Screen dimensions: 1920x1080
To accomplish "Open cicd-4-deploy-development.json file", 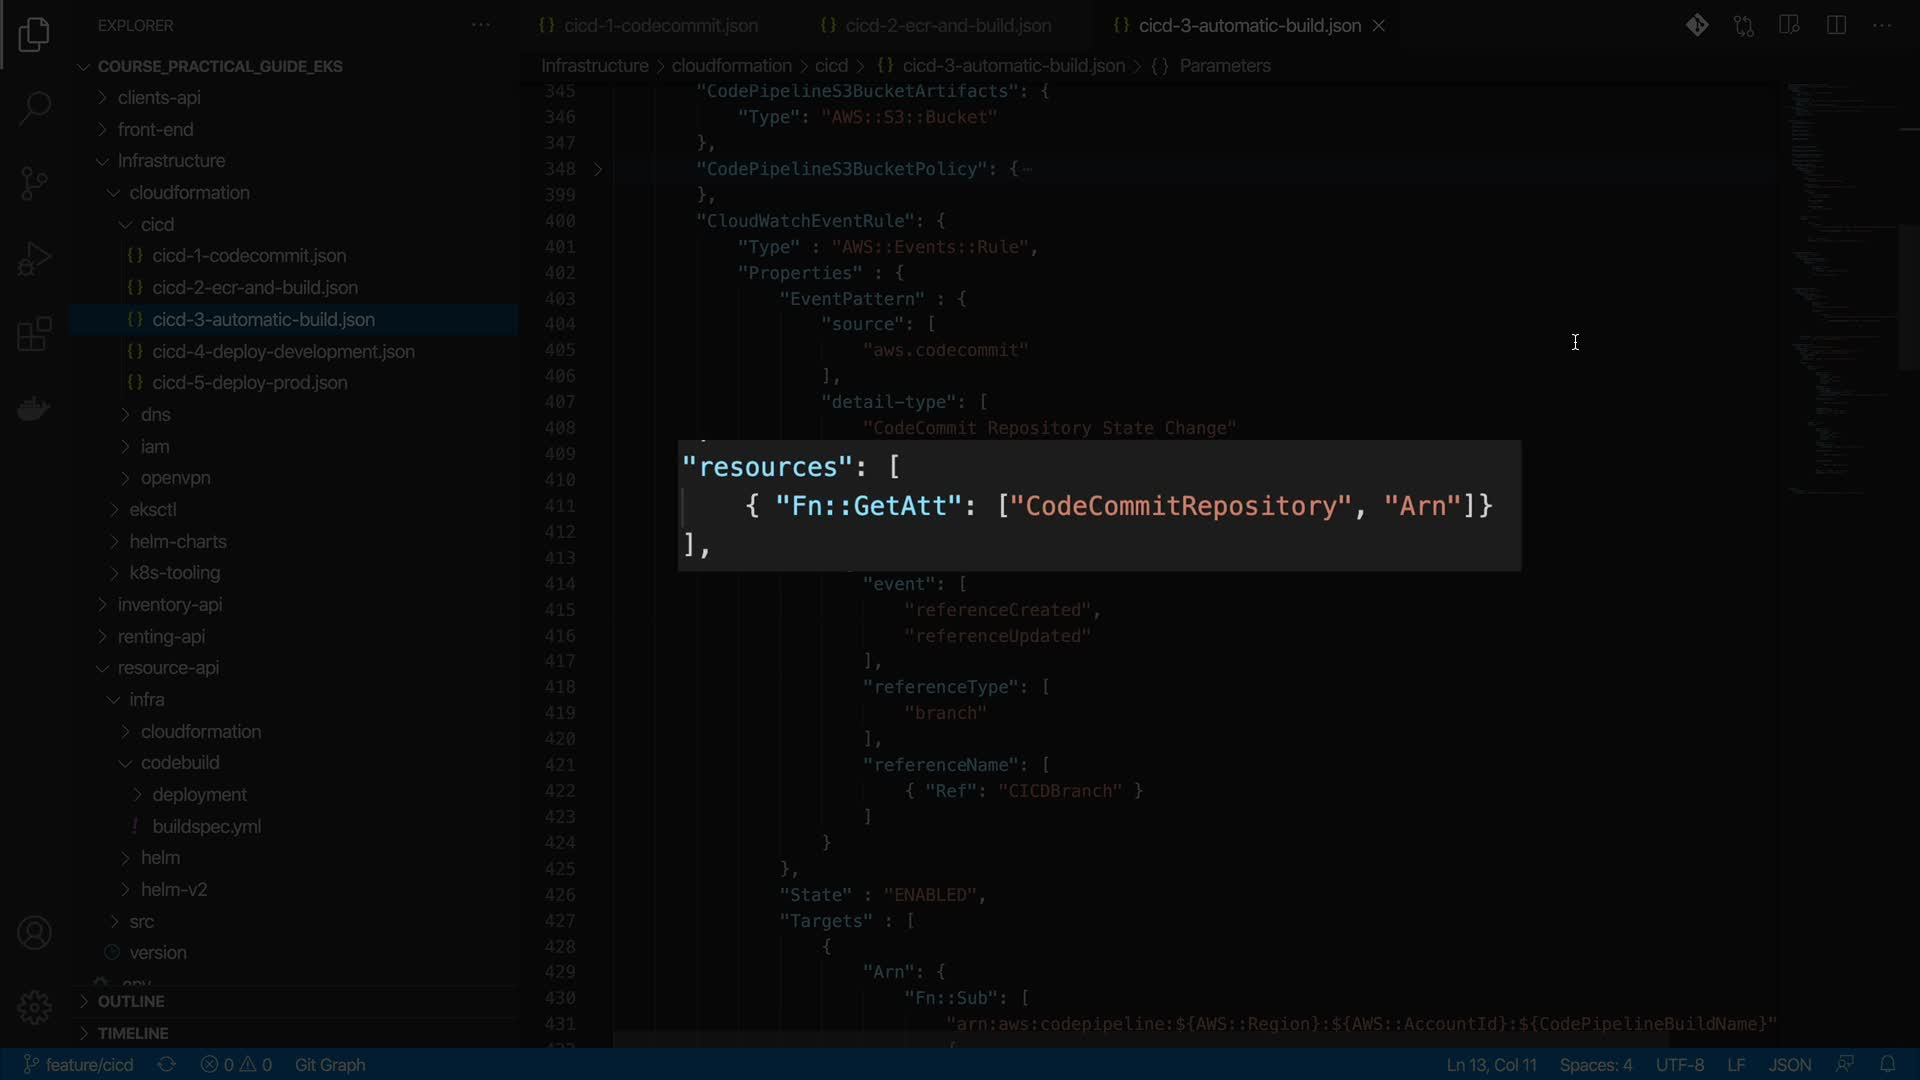I will click(x=283, y=351).
